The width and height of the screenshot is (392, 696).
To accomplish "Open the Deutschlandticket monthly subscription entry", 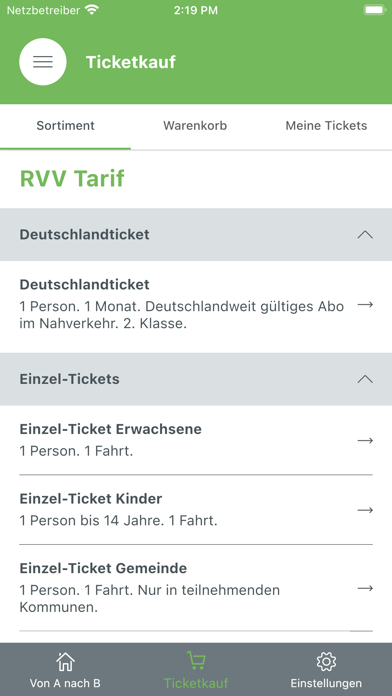I will 196,305.
